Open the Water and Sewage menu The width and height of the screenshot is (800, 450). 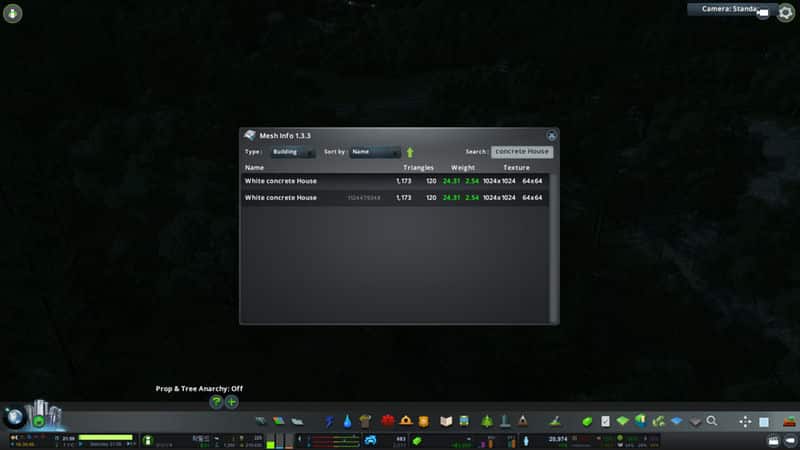pos(347,422)
